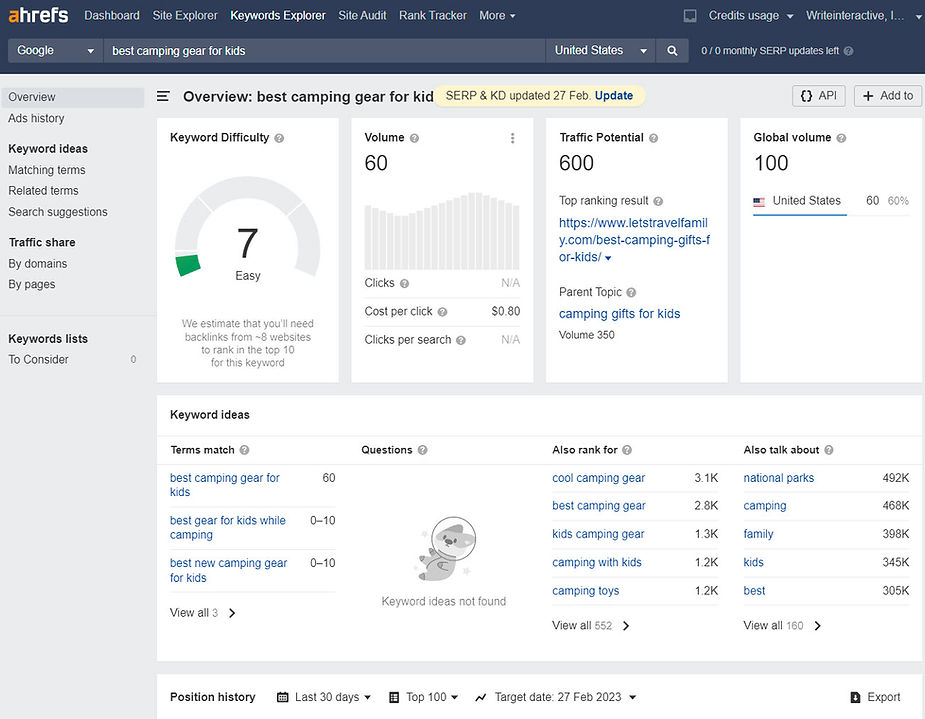This screenshot has width=925, height=719.
Task: Click the help icon next to Clicks
Action: click(x=404, y=284)
